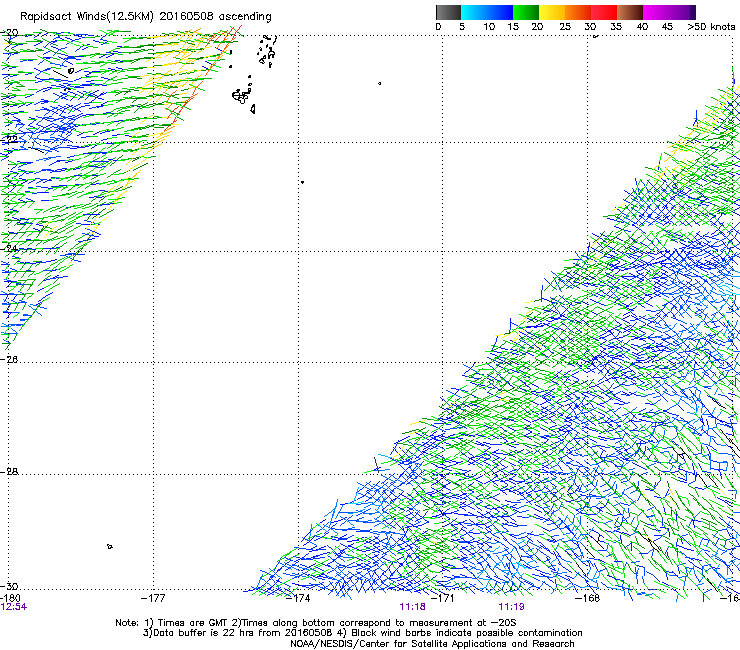Click the purple '11:18' swath time label
Viewport: 740px width, 650px height.
412,607
